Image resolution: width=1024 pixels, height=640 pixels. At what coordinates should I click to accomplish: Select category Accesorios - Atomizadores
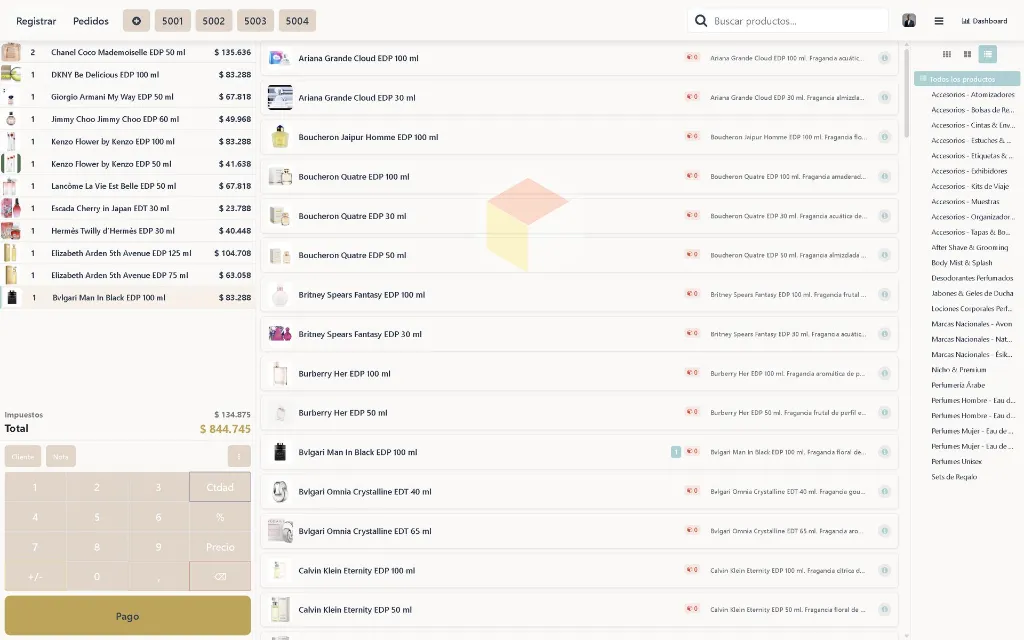point(972,95)
